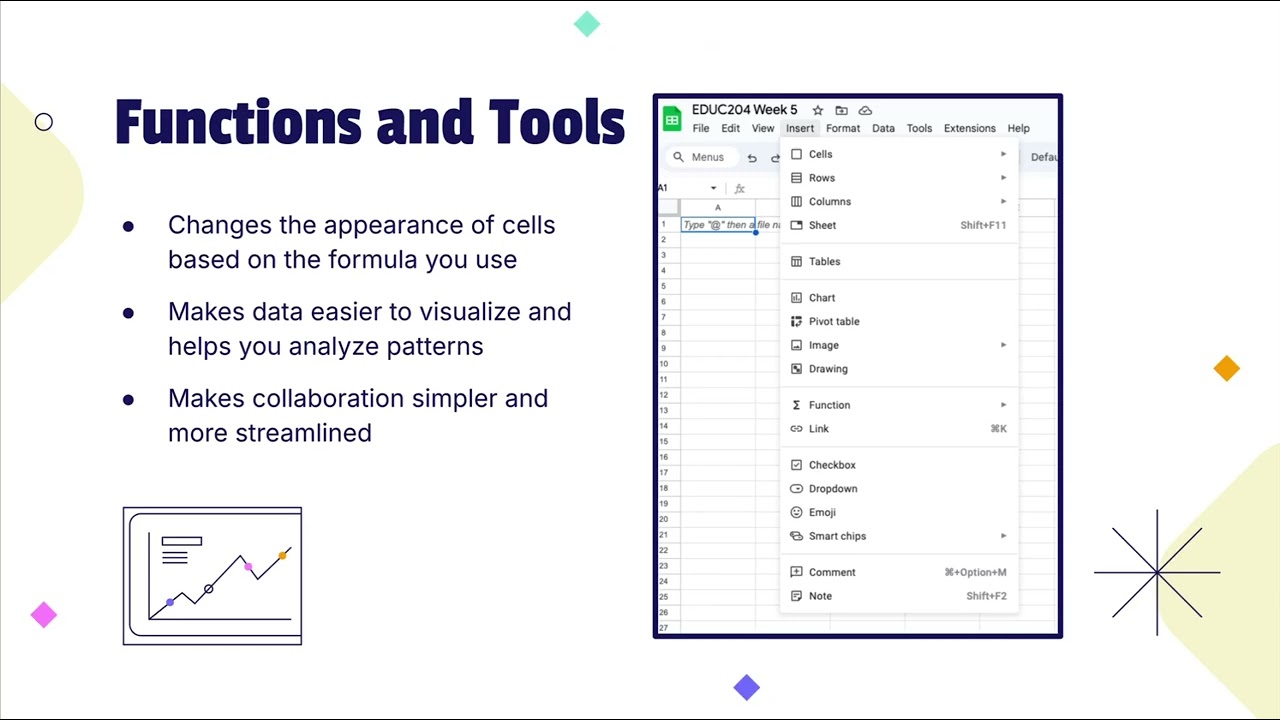This screenshot has height=720, width=1280.
Task: Add a Comment from Insert menu
Action: point(899,572)
